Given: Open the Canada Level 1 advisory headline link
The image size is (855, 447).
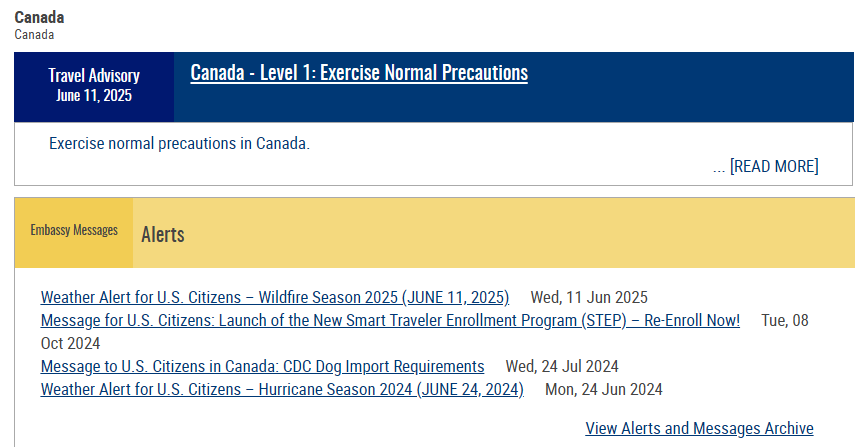Looking at the screenshot, I should [x=359, y=73].
